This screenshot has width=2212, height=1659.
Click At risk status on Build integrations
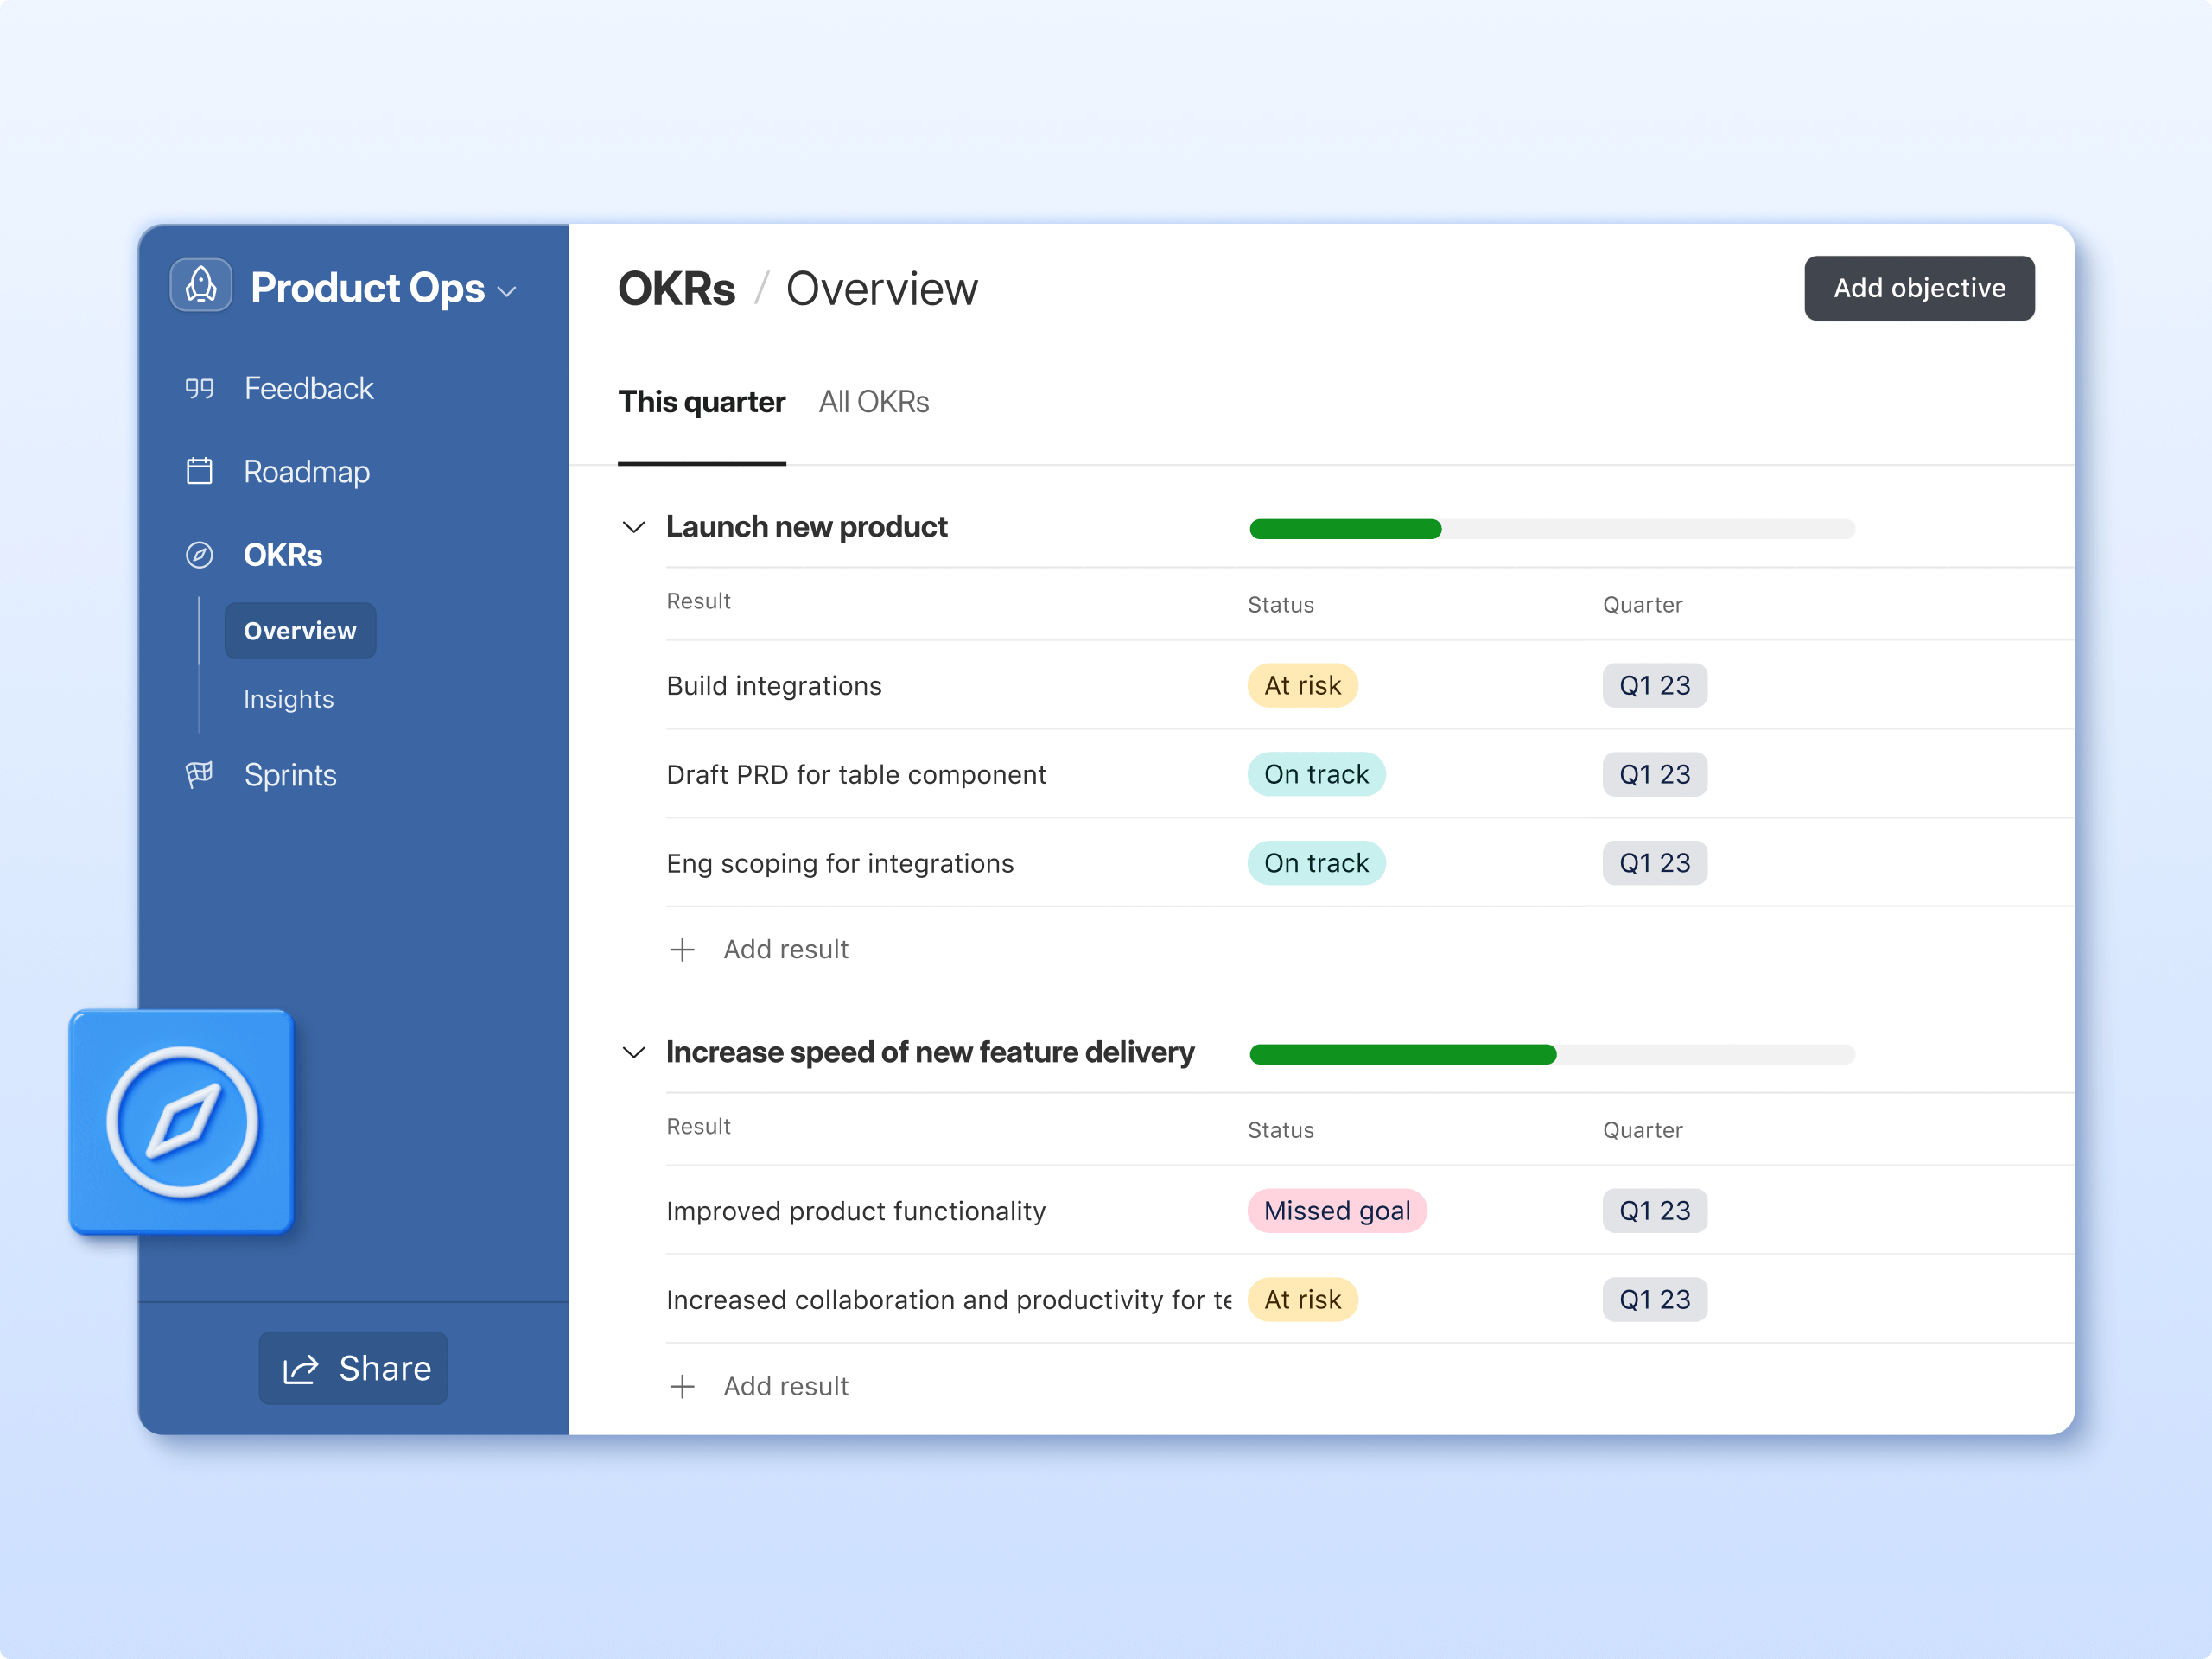click(1302, 686)
